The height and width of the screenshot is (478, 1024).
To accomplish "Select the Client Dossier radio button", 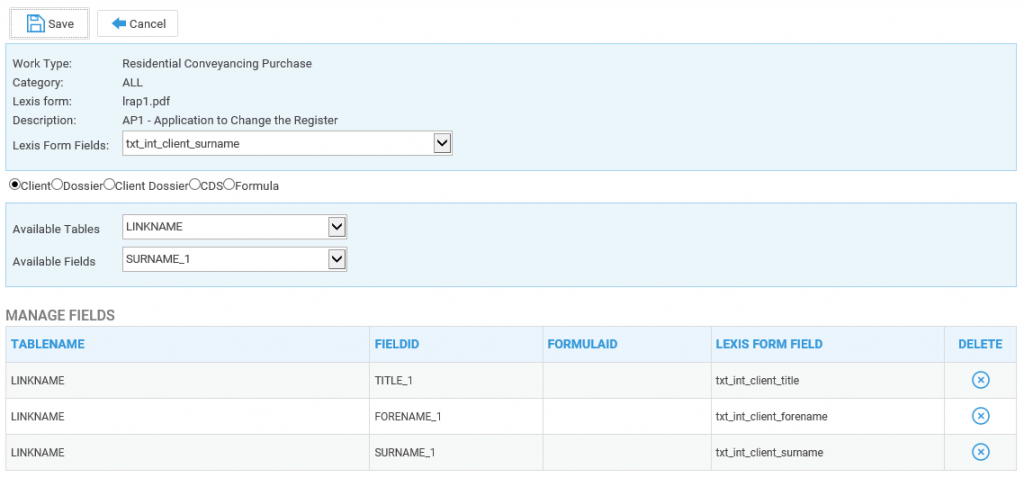I will (110, 185).
